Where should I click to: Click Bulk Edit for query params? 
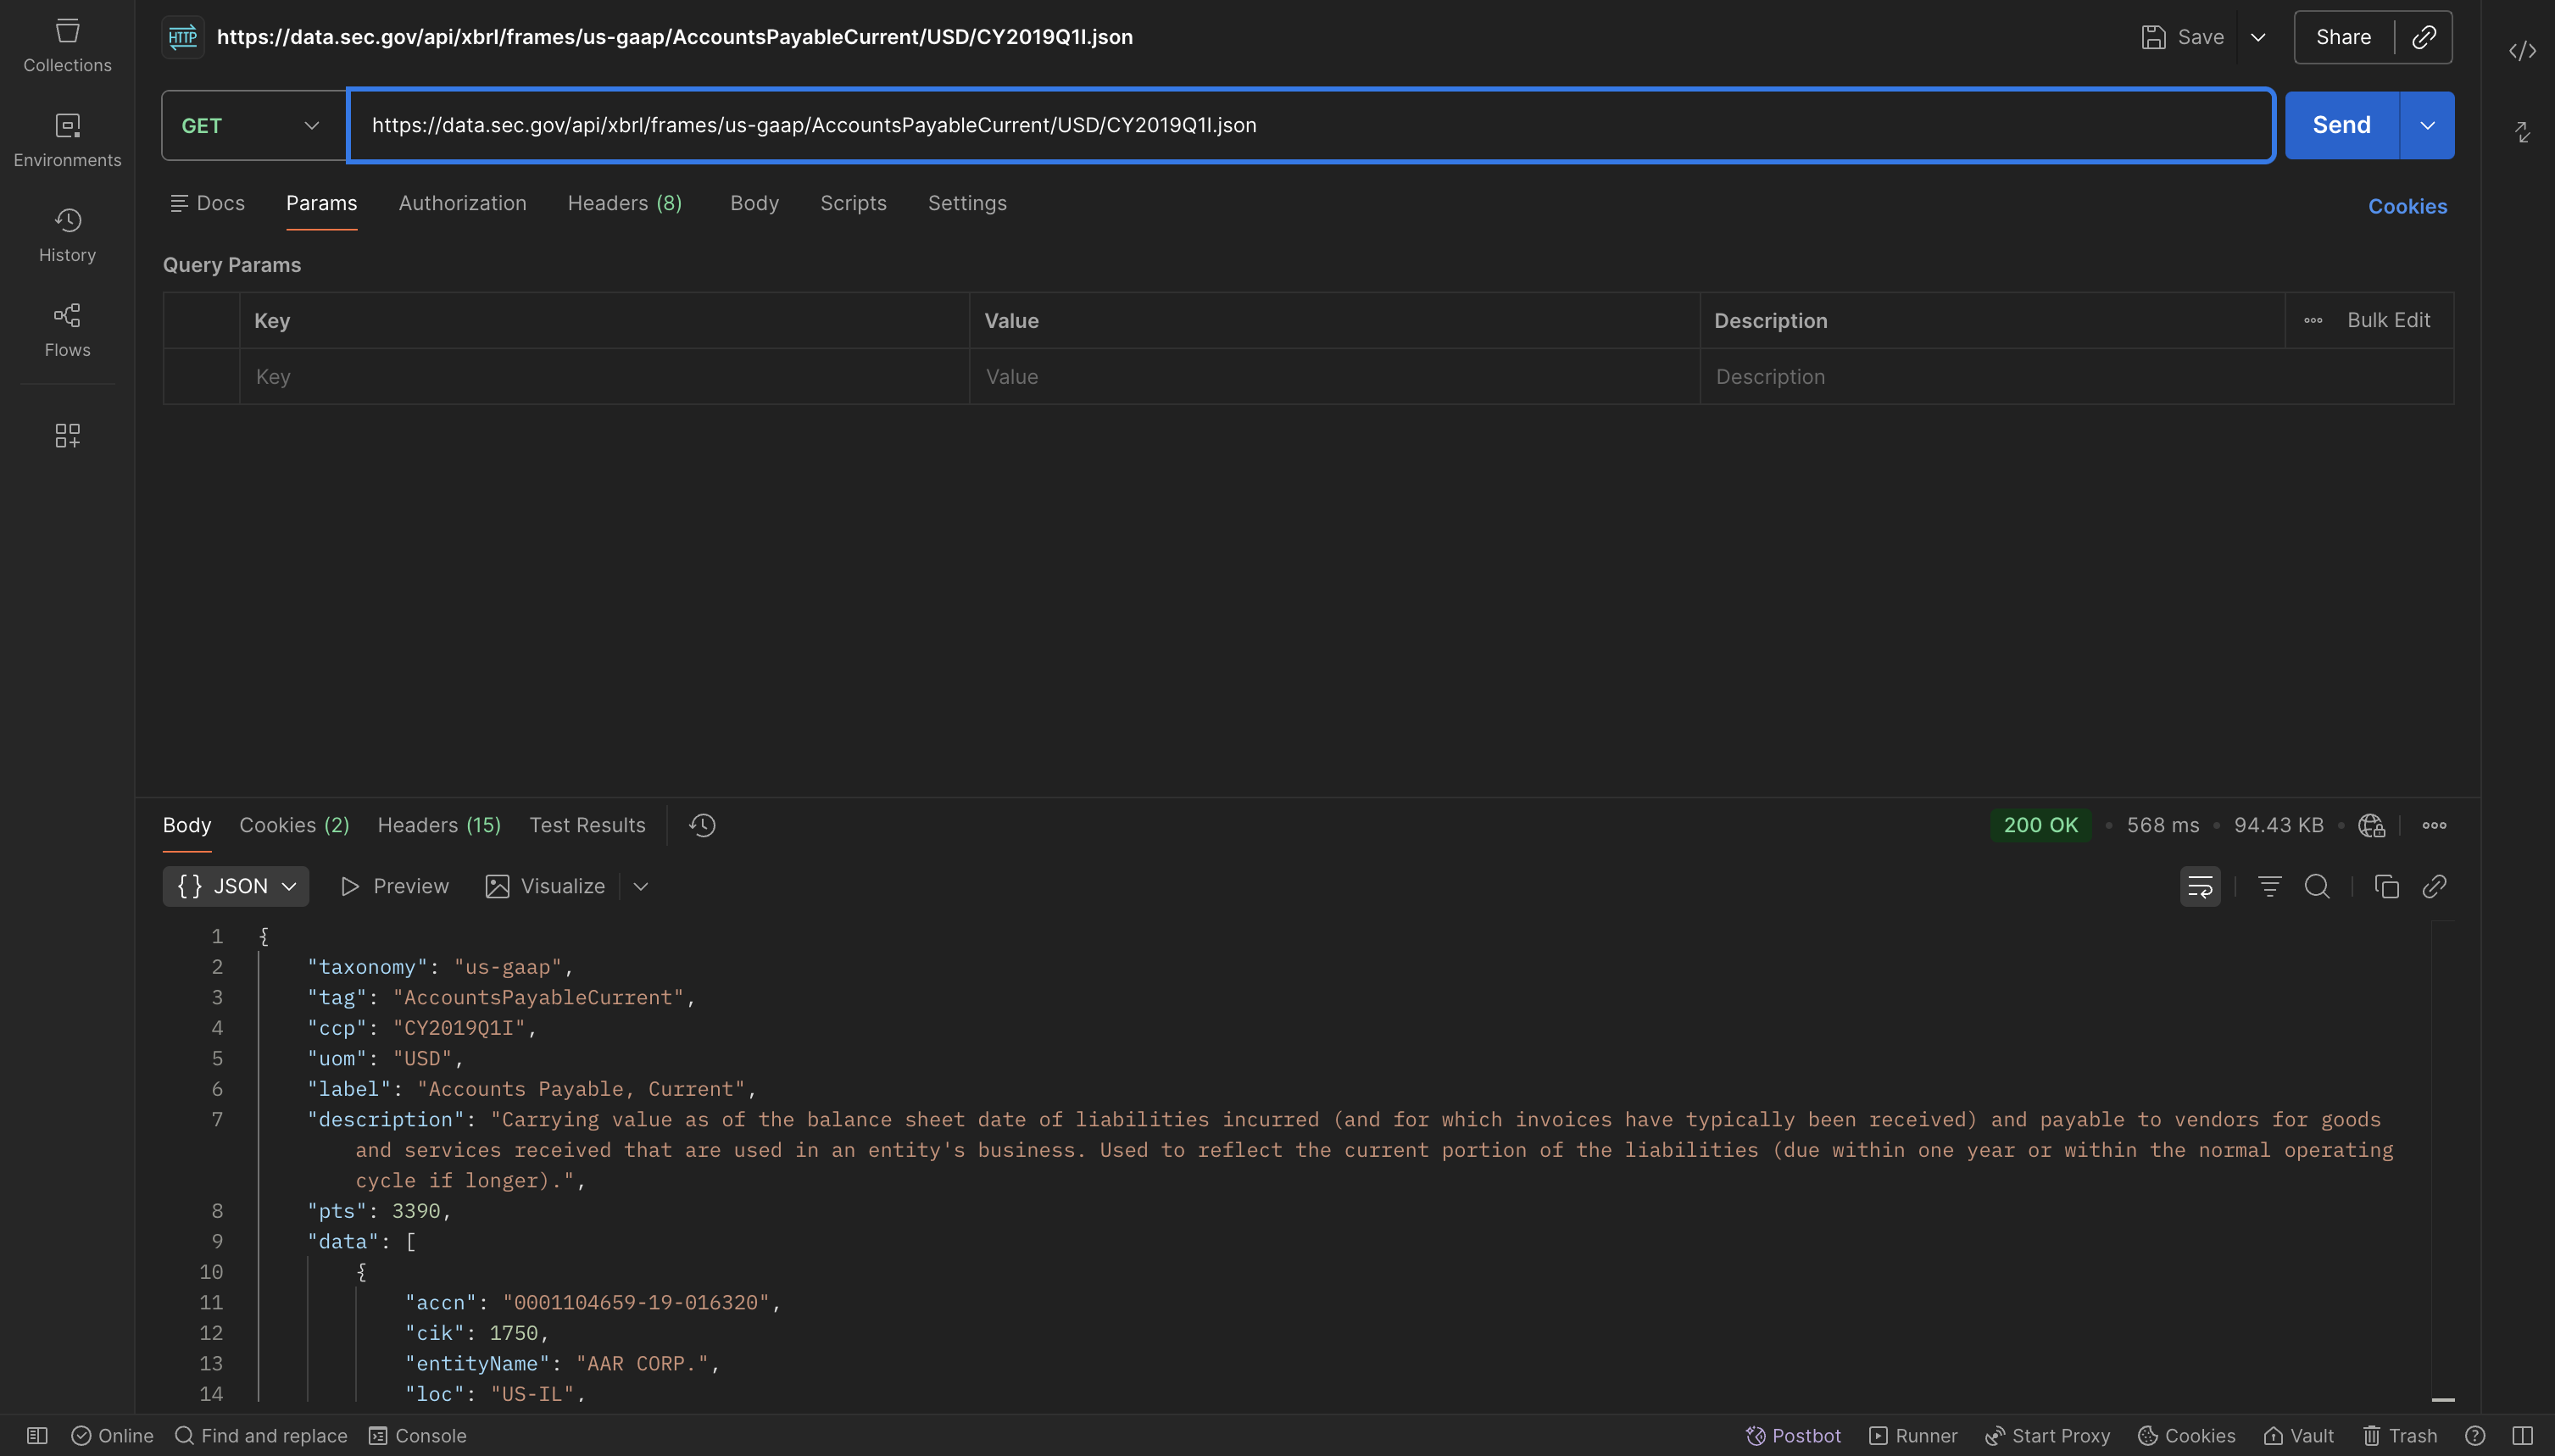(x=2388, y=320)
